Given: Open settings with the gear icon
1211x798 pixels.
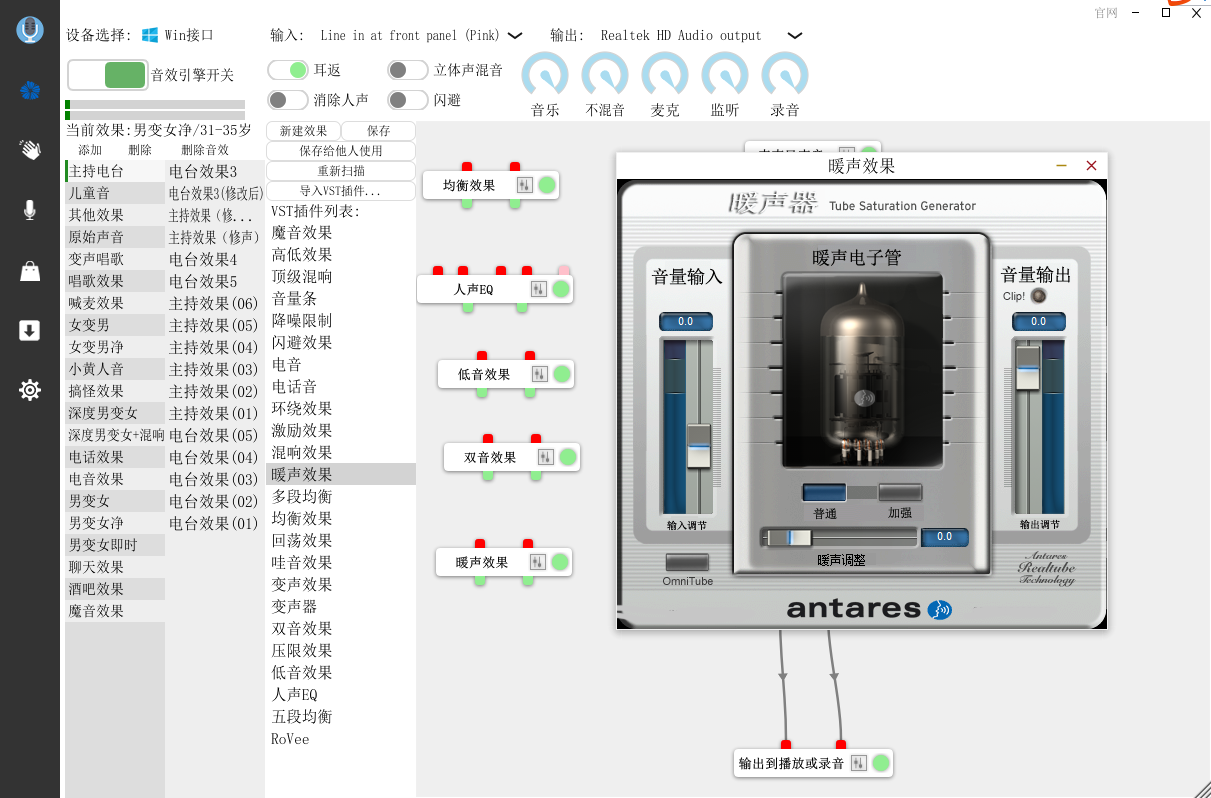Looking at the screenshot, I should click(30, 390).
